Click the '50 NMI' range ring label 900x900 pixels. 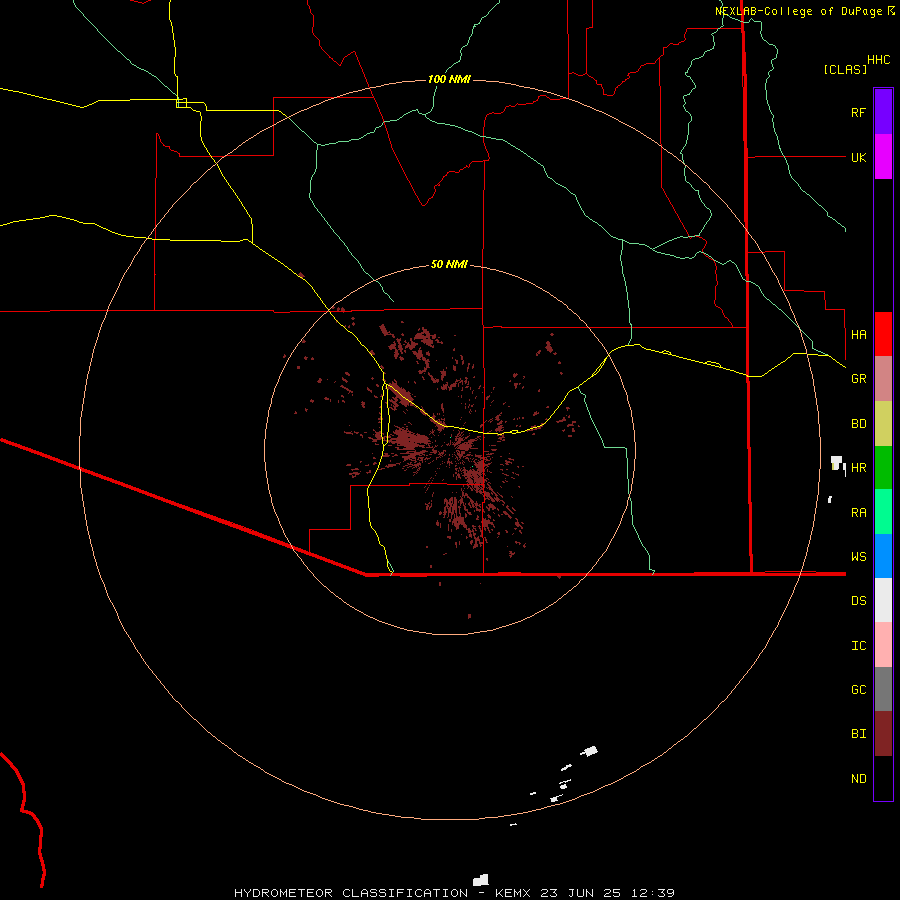[x=449, y=264]
